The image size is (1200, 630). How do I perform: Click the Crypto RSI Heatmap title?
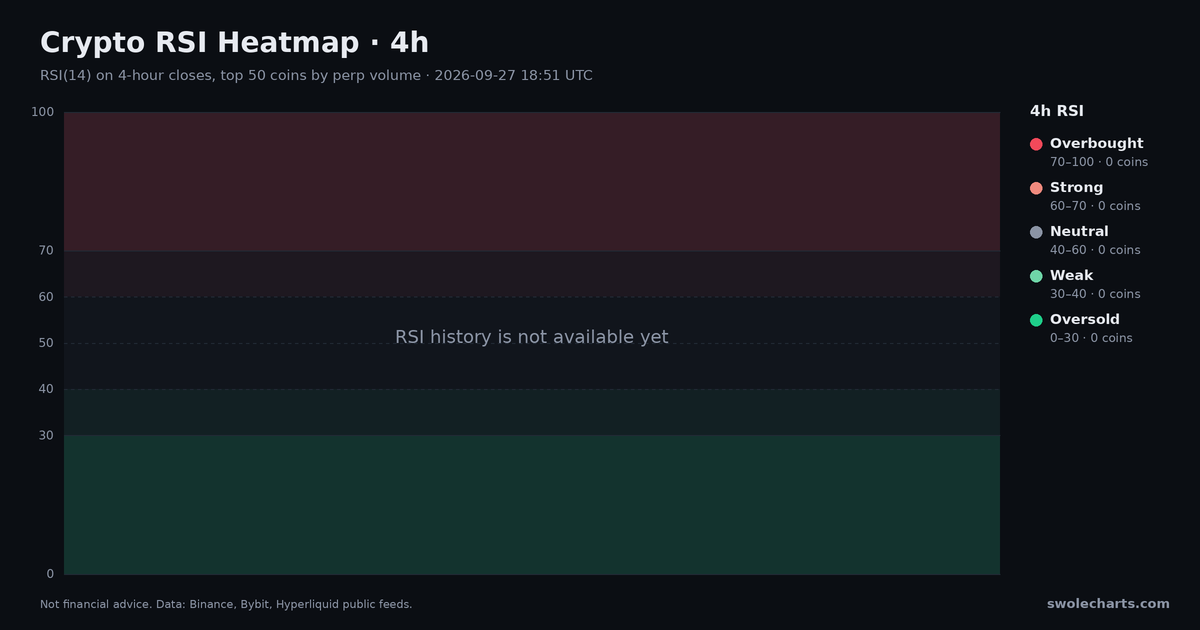(234, 43)
